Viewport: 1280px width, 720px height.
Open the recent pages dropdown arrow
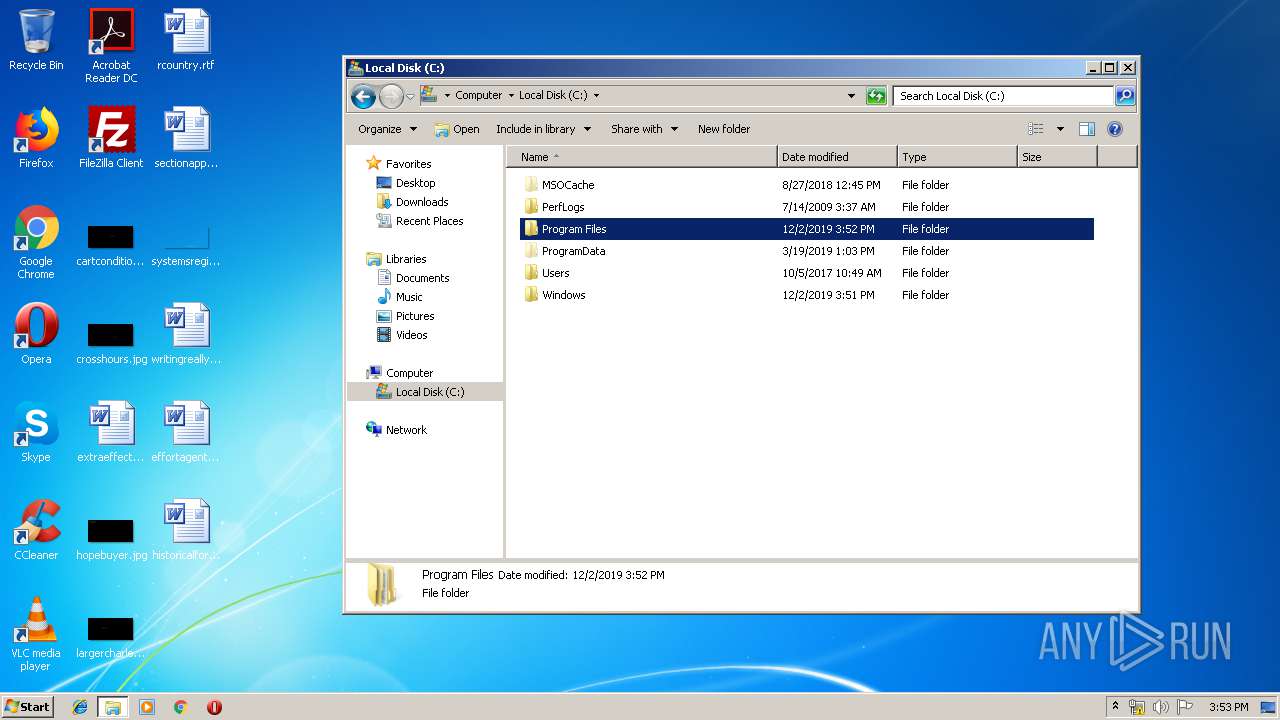pos(410,96)
